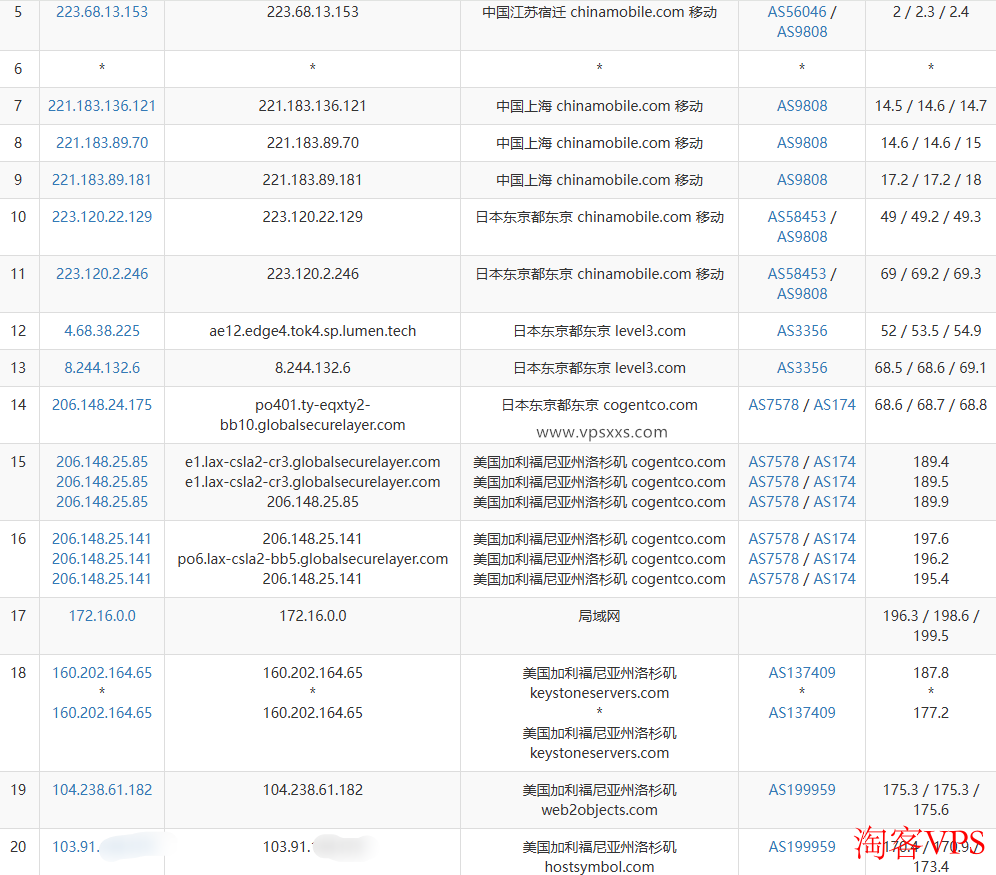Open the blue 223.120.22.129 IP link
Screen dimensions: 996x875
point(102,217)
